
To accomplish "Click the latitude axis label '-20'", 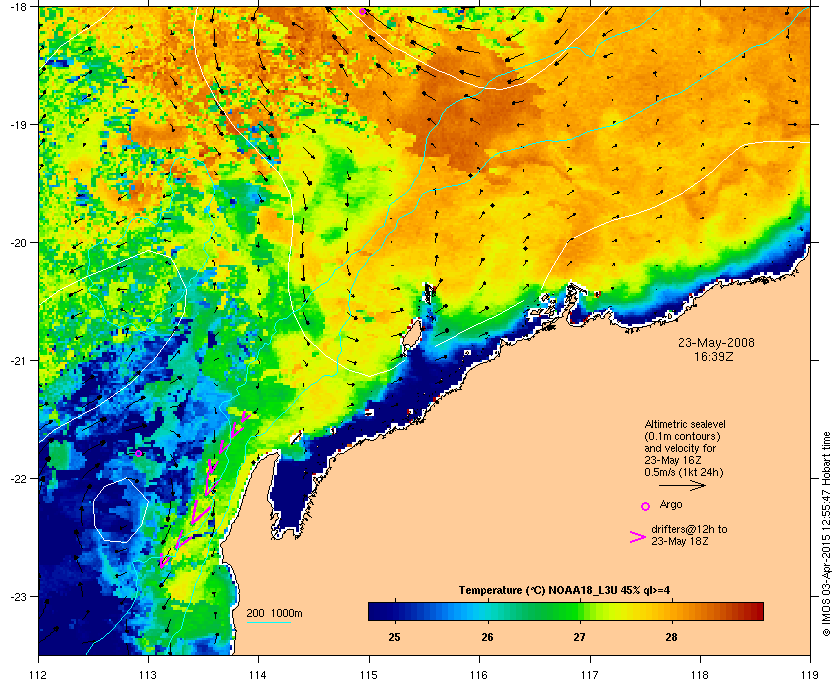I will coord(18,242).
